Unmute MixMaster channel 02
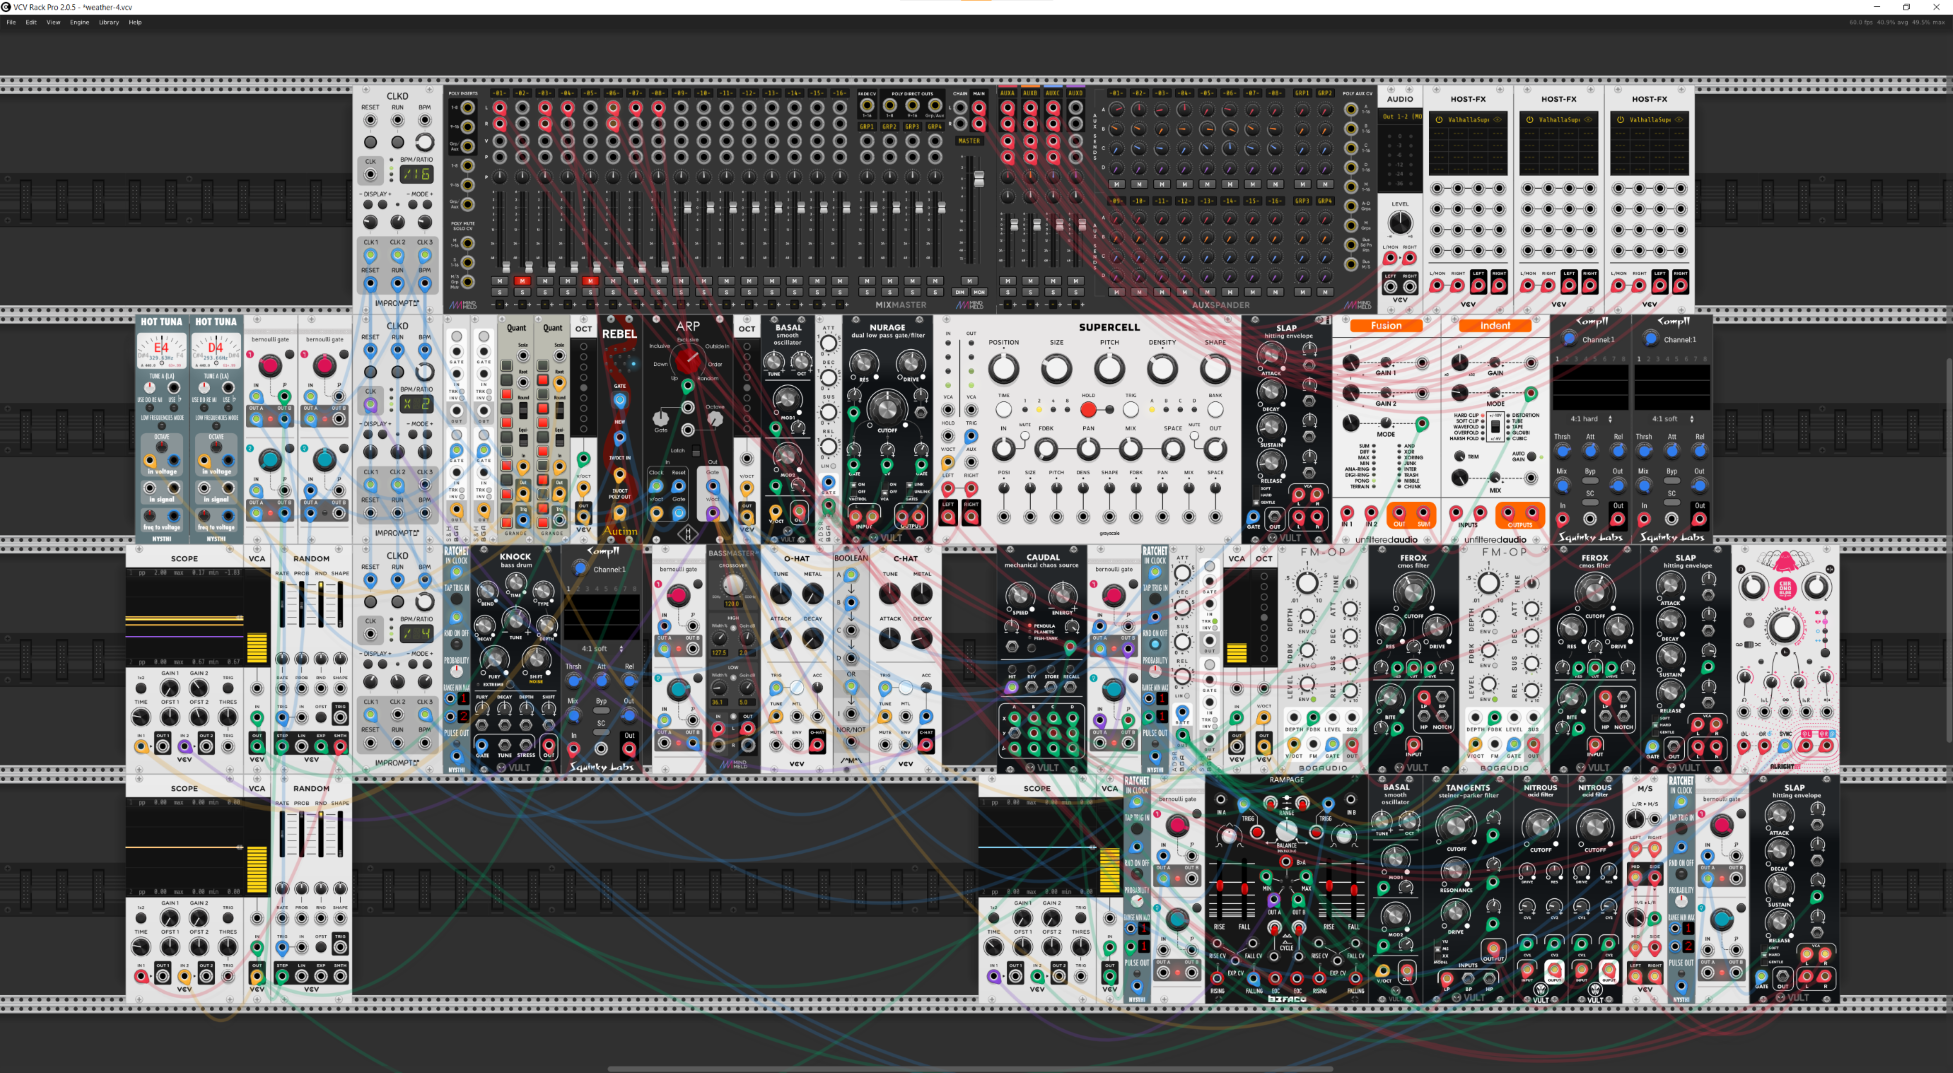This screenshot has width=1953, height=1073. pos(522,281)
